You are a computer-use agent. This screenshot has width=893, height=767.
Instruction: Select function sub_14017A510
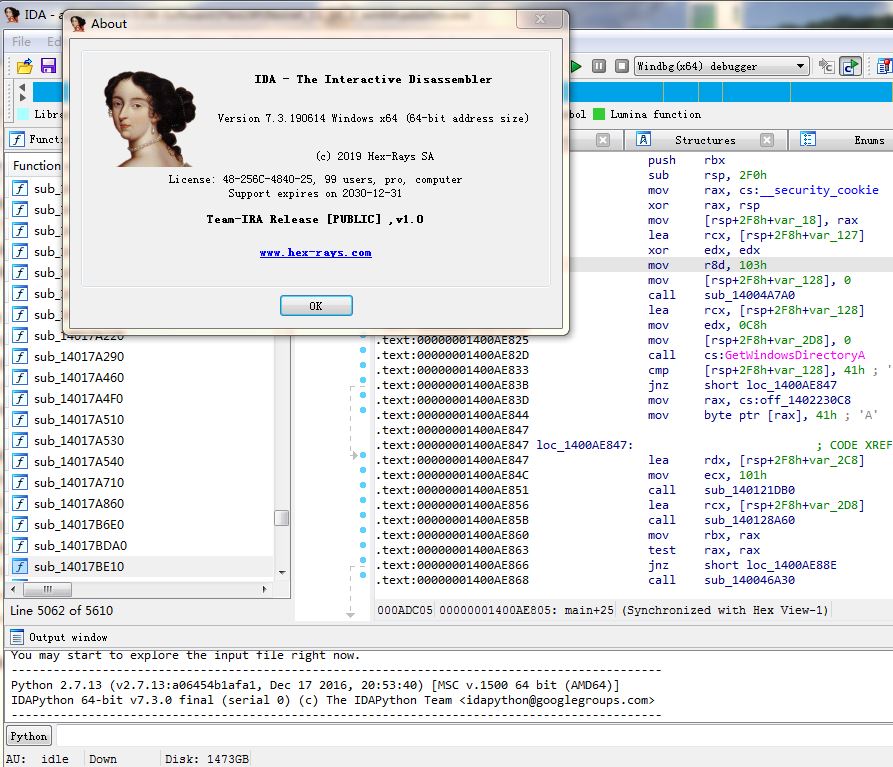(x=79, y=420)
